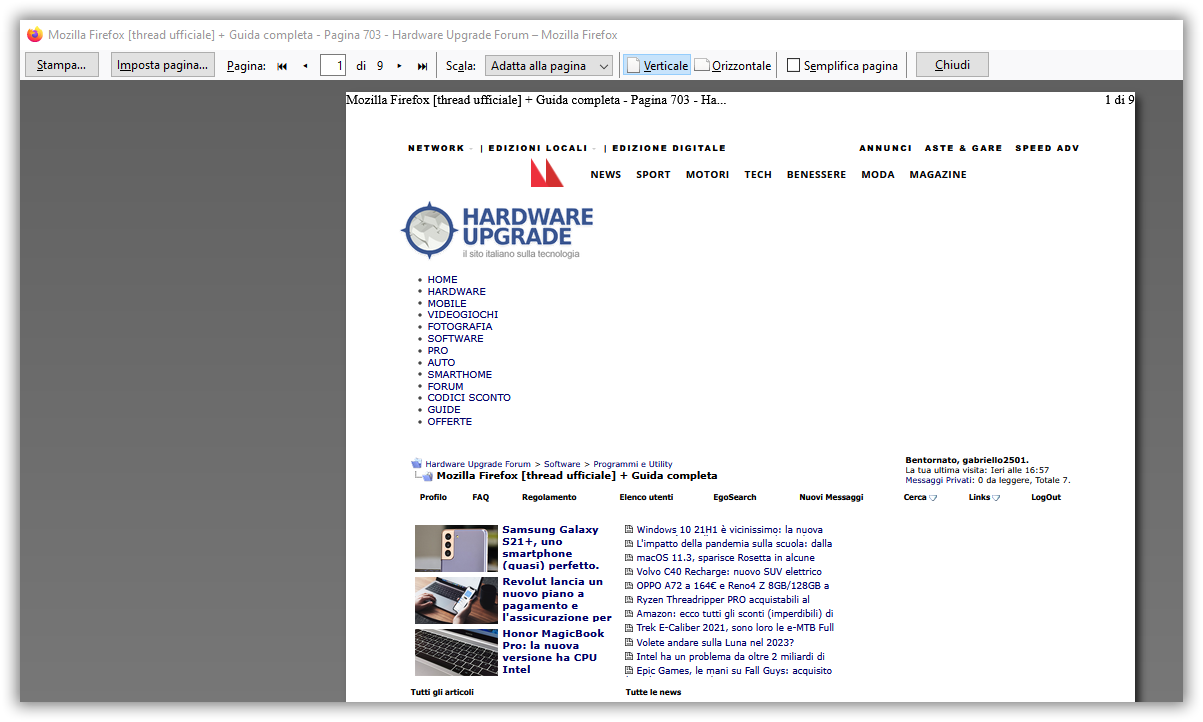Click TECH in the top navigation
Screen dimensions: 1203x722
[x=758, y=175]
